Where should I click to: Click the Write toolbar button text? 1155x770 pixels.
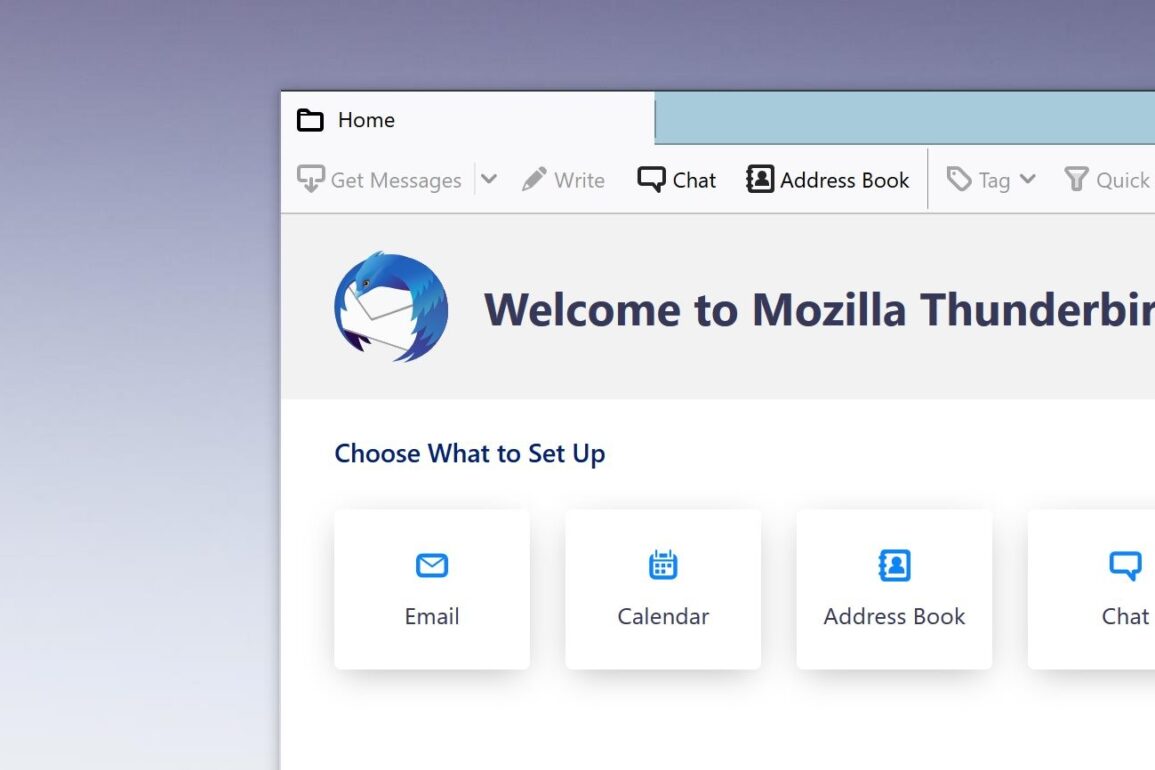coord(580,180)
